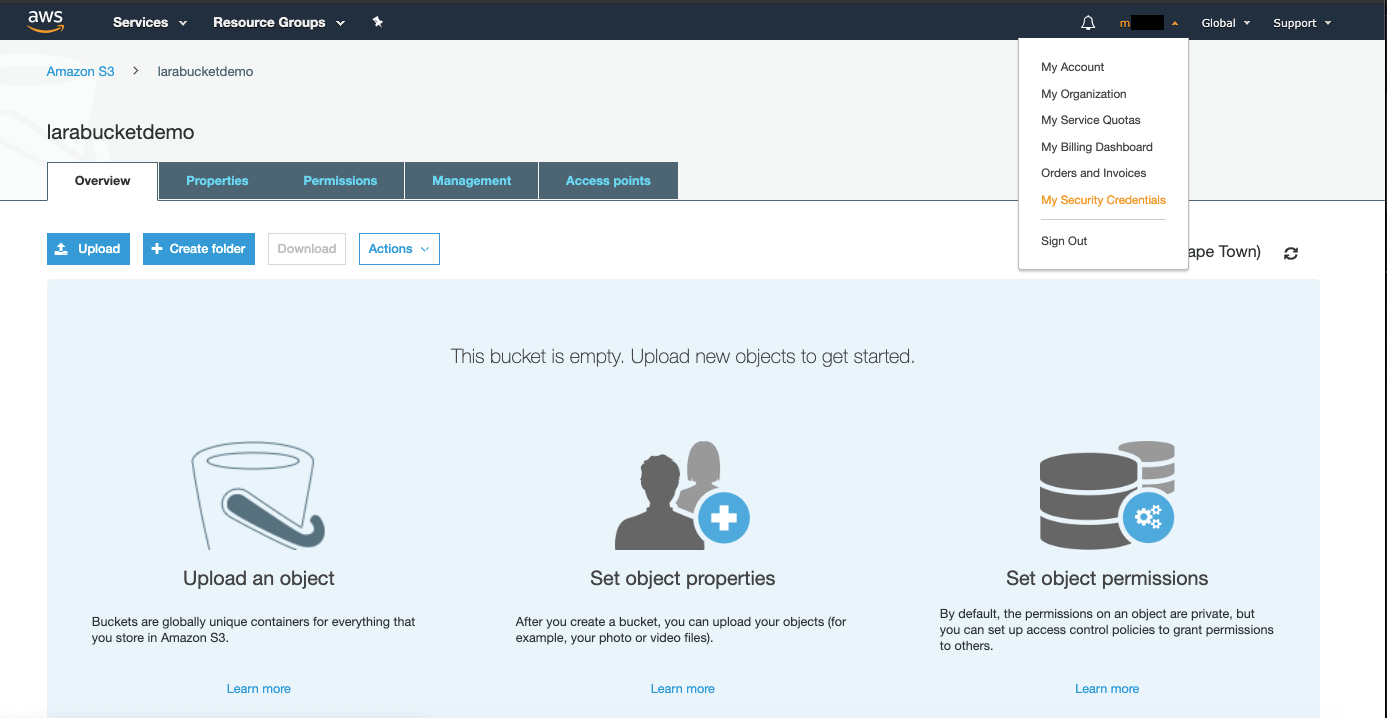Click the pushpin shortcuts icon
The width and height of the screenshot is (1387, 718).
tap(377, 21)
